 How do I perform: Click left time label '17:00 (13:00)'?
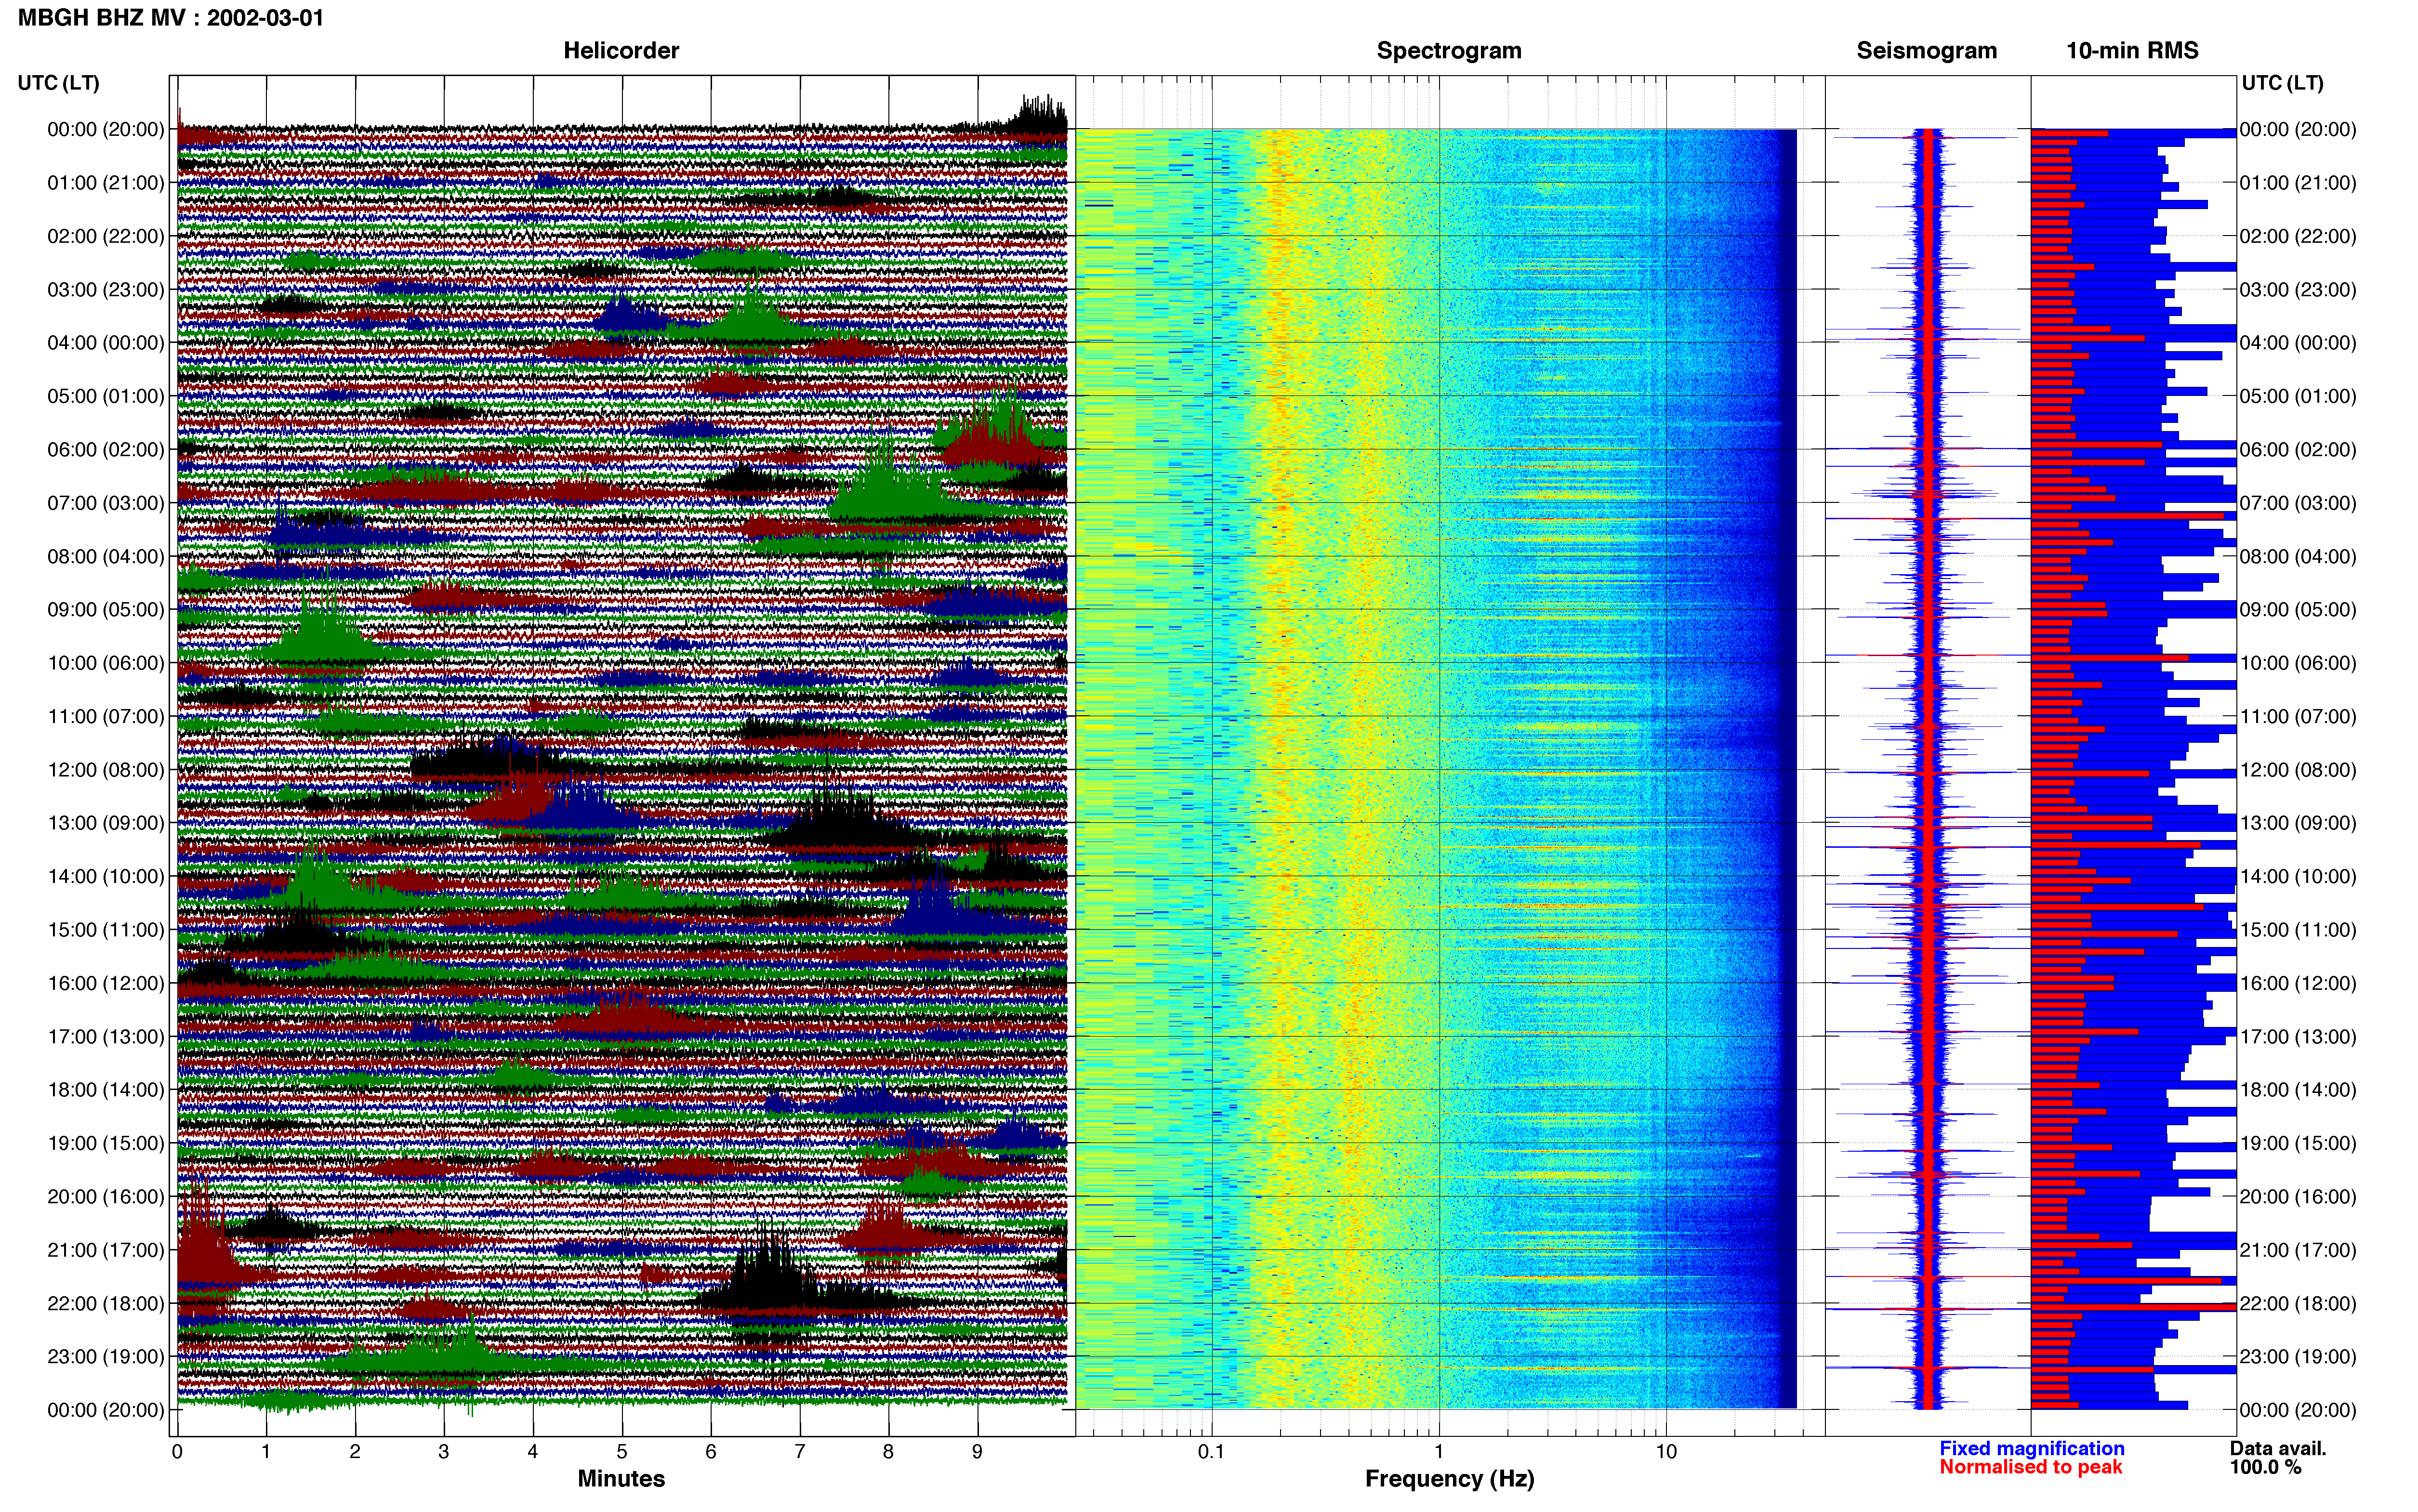pyautogui.click(x=106, y=1037)
